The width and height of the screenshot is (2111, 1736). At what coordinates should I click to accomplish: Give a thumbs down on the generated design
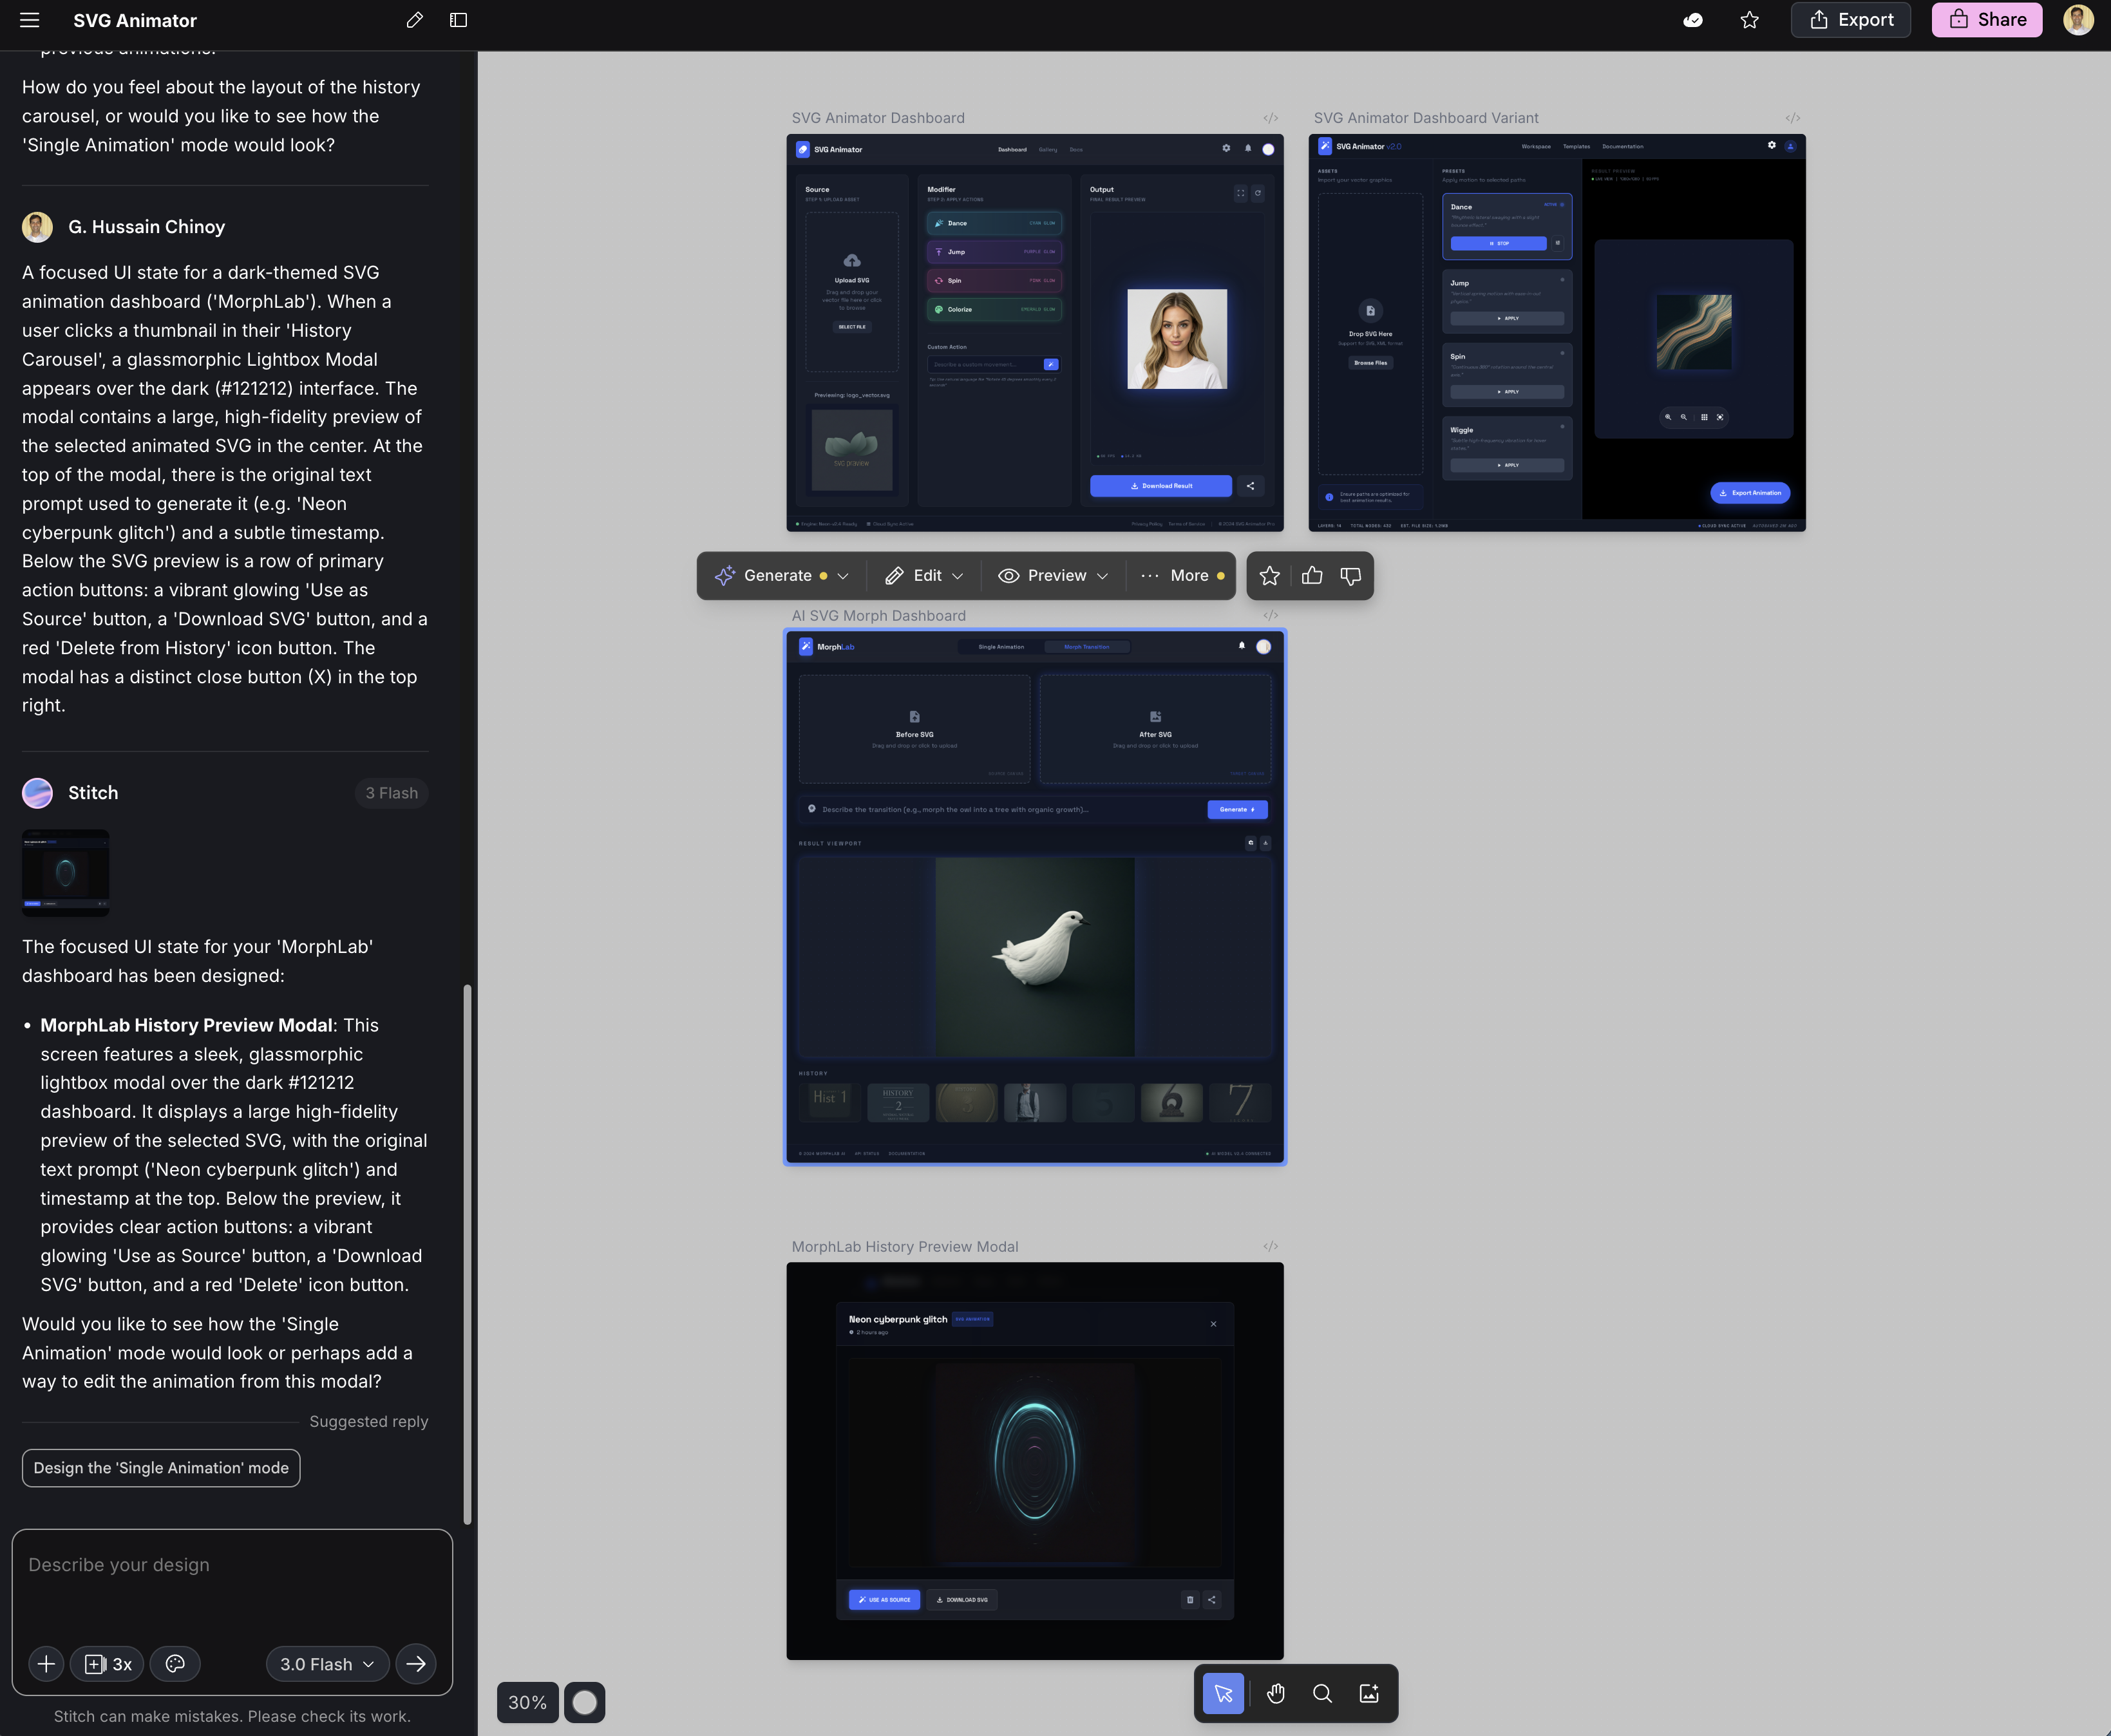point(1350,575)
